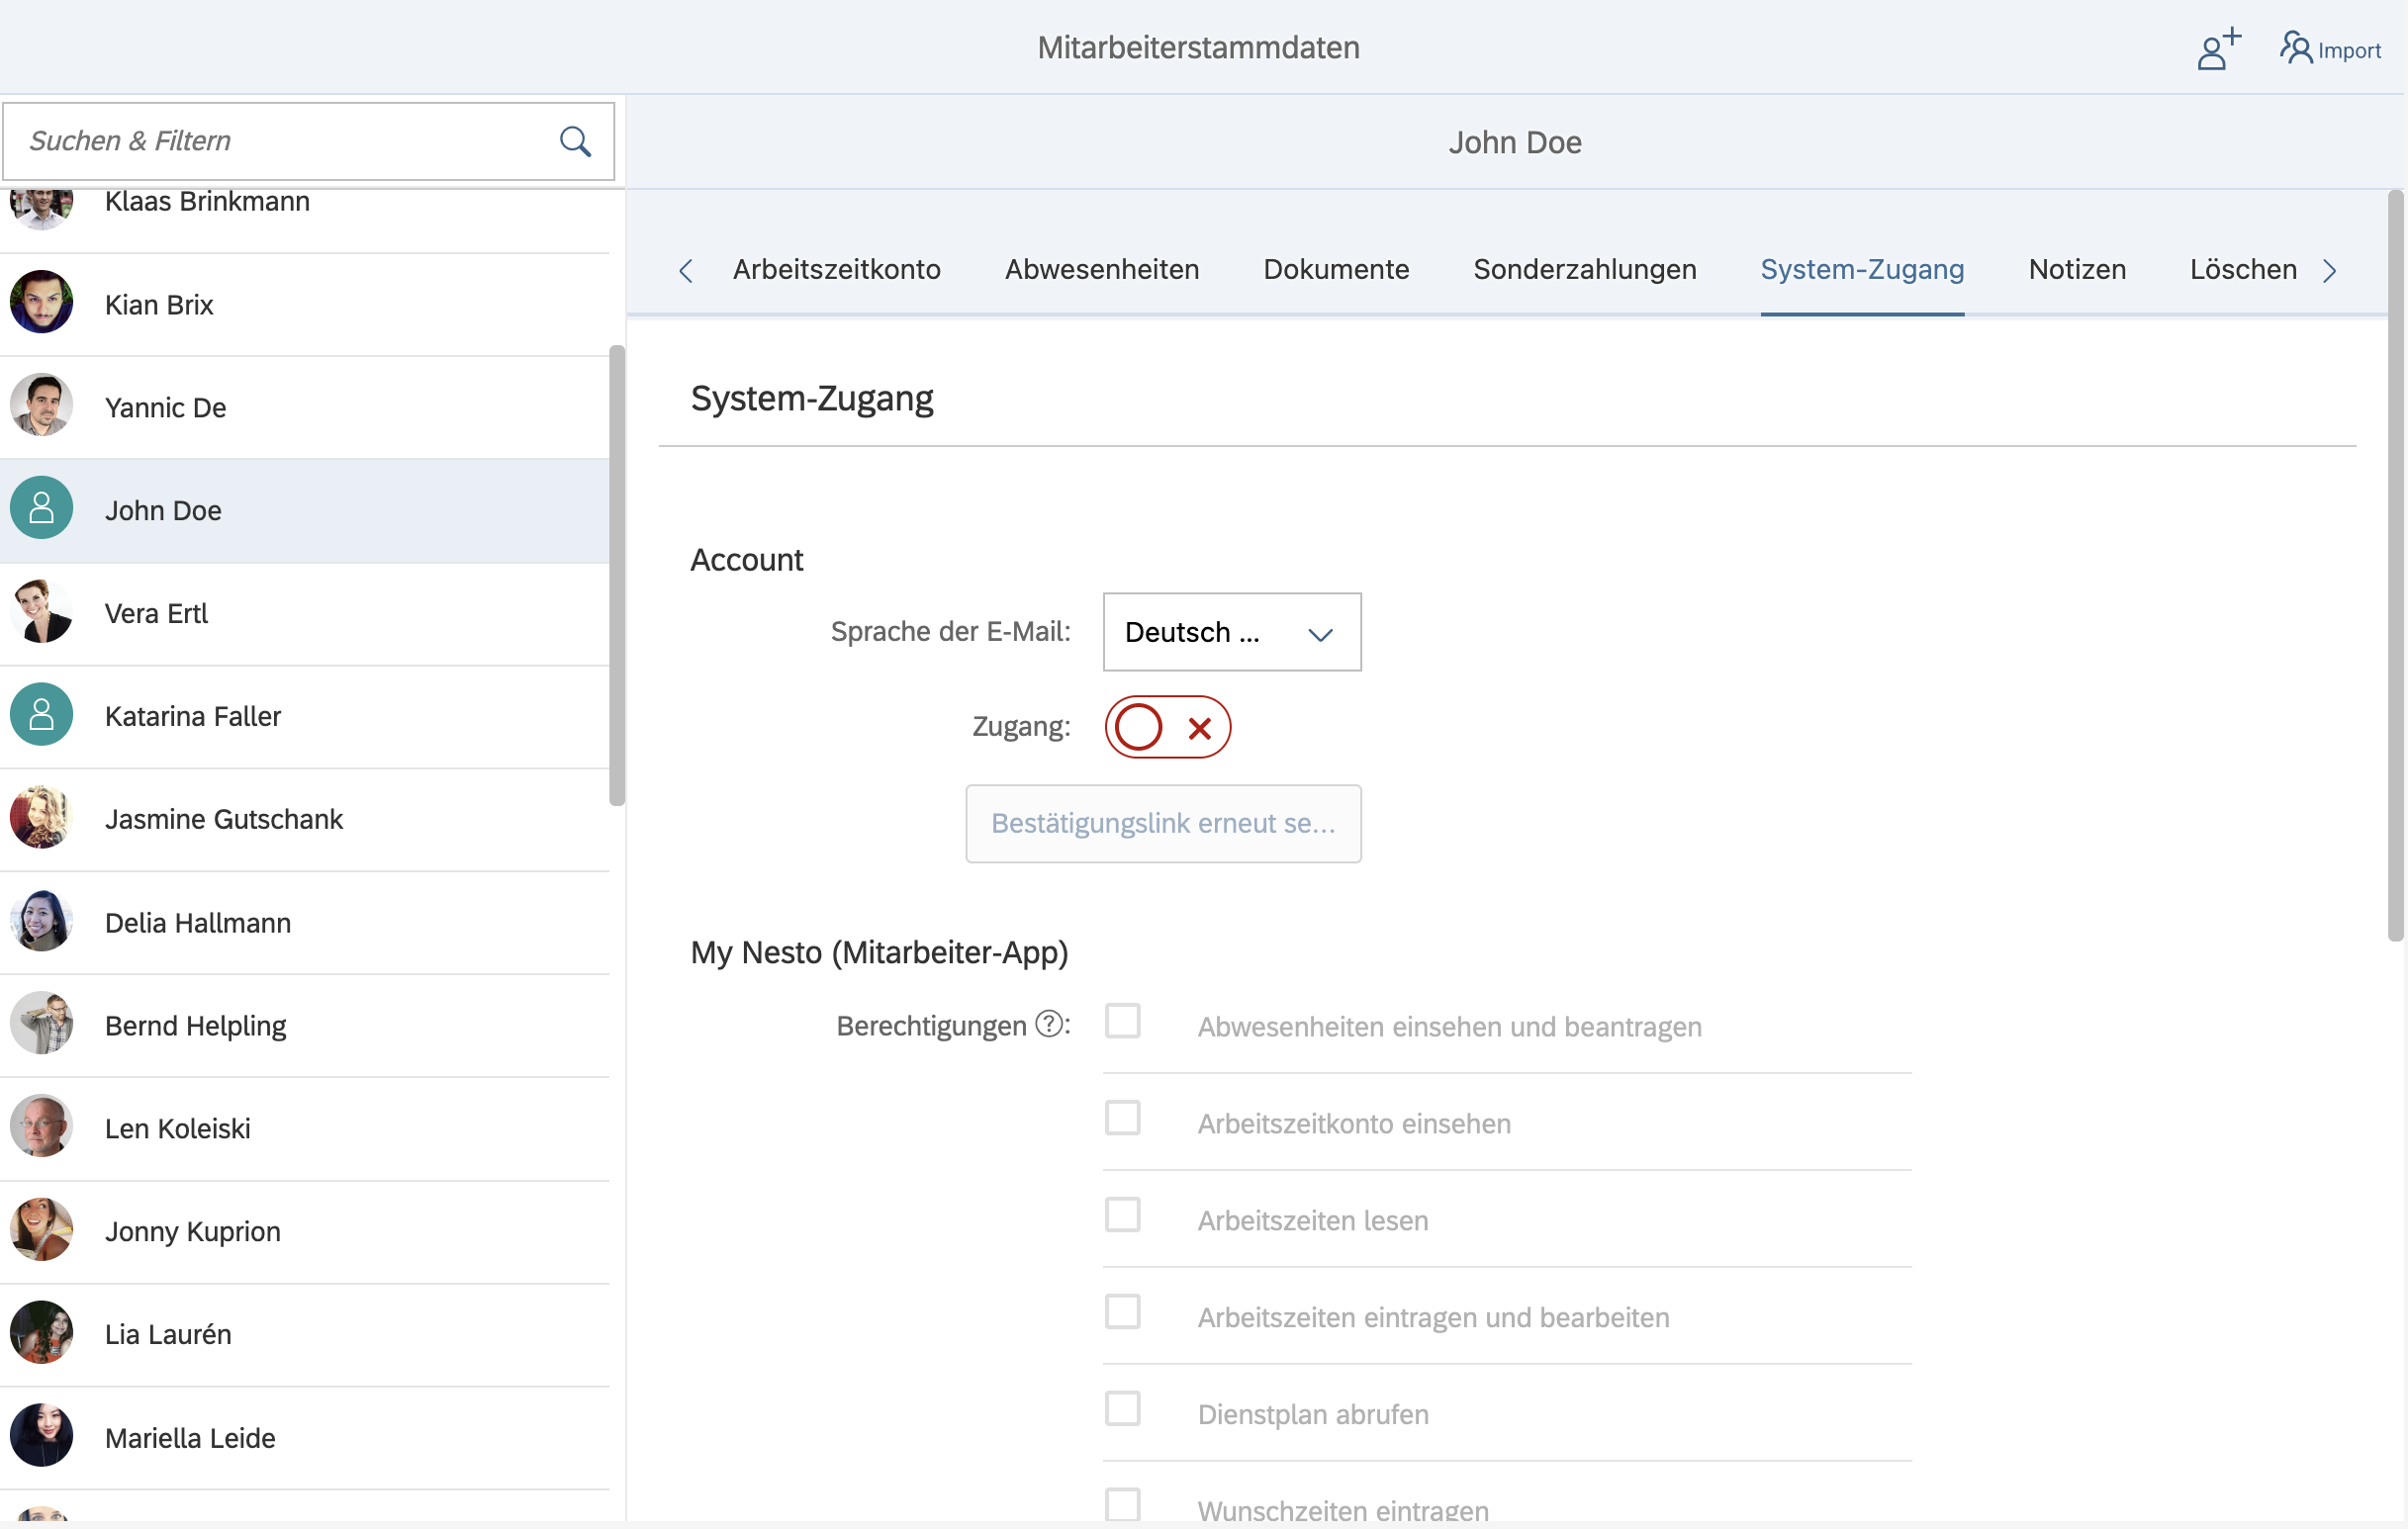Select Jasmine Gutschank in employee list
This screenshot has width=2408, height=1529.
pyautogui.click(x=224, y=820)
